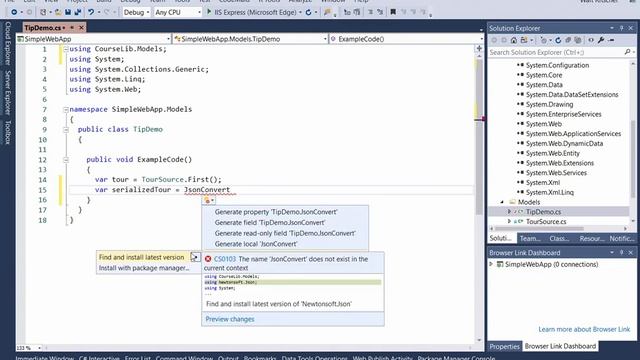Click pin icon on Solution Explorer panel
Screen dimensions: 640x360
pos(621,28)
